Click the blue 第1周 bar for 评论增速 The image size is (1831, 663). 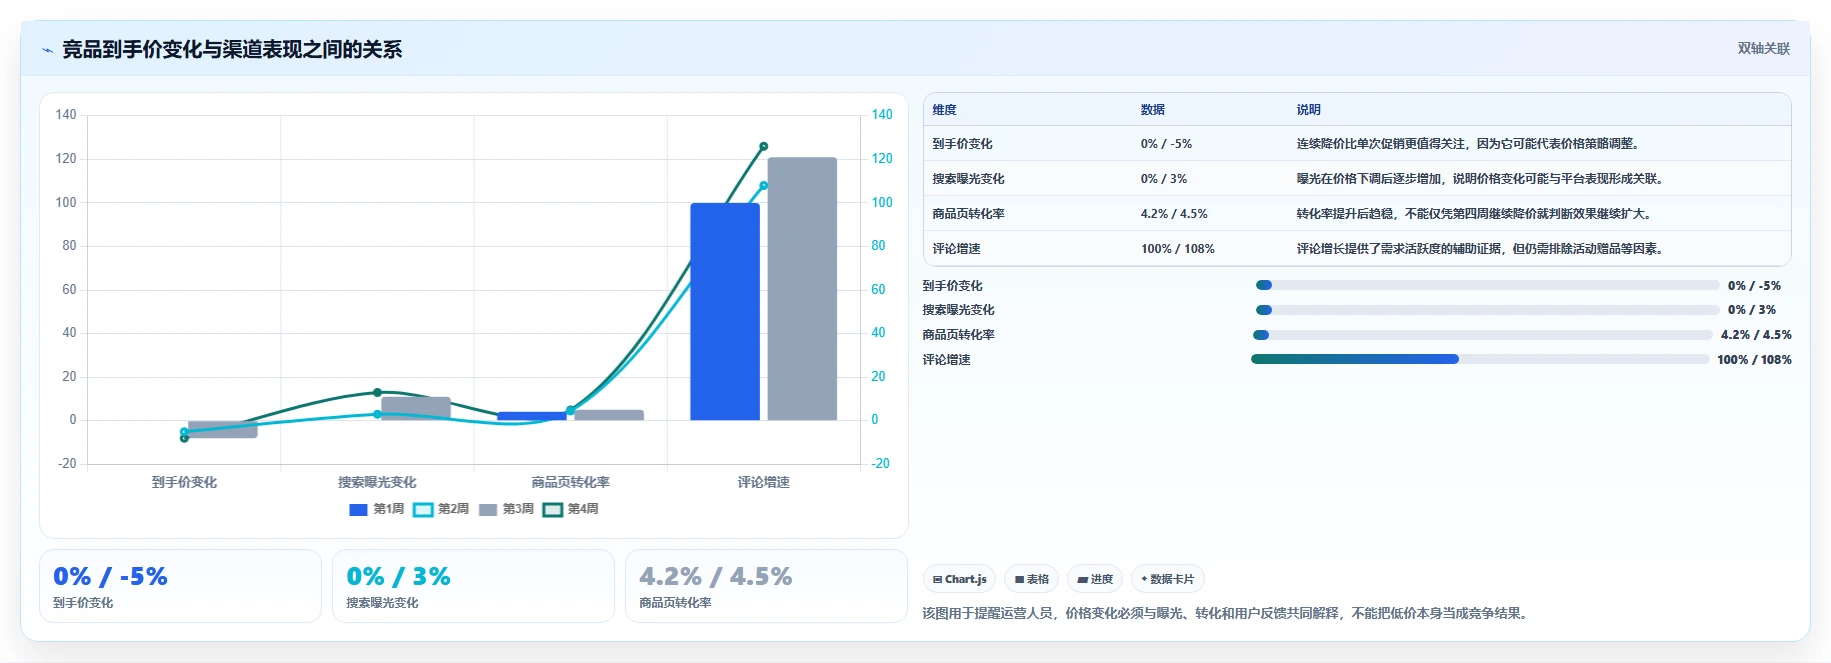tap(725, 312)
